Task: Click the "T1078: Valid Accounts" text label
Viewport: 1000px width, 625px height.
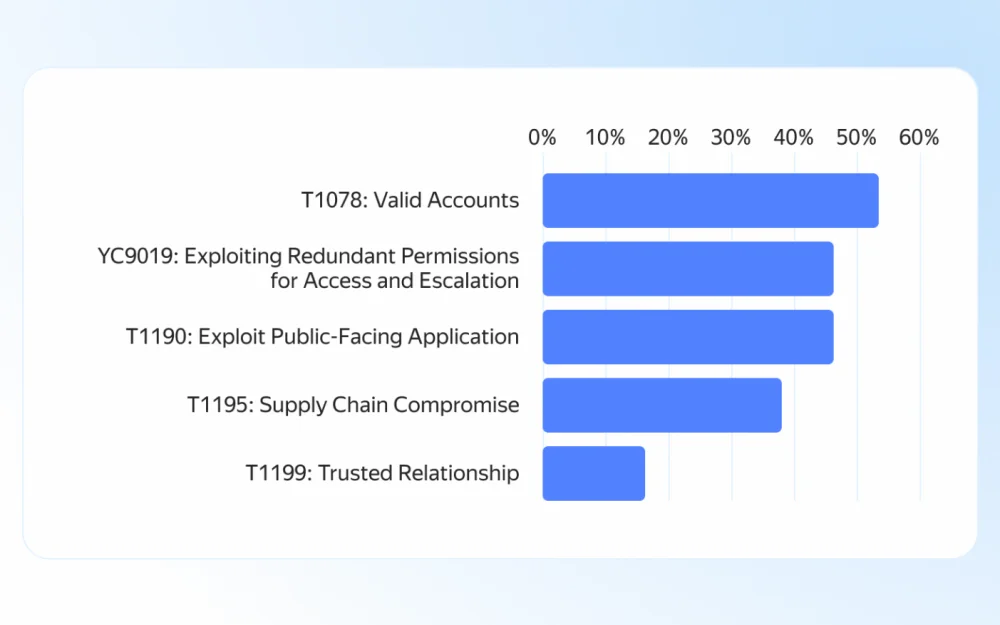Action: tap(410, 200)
